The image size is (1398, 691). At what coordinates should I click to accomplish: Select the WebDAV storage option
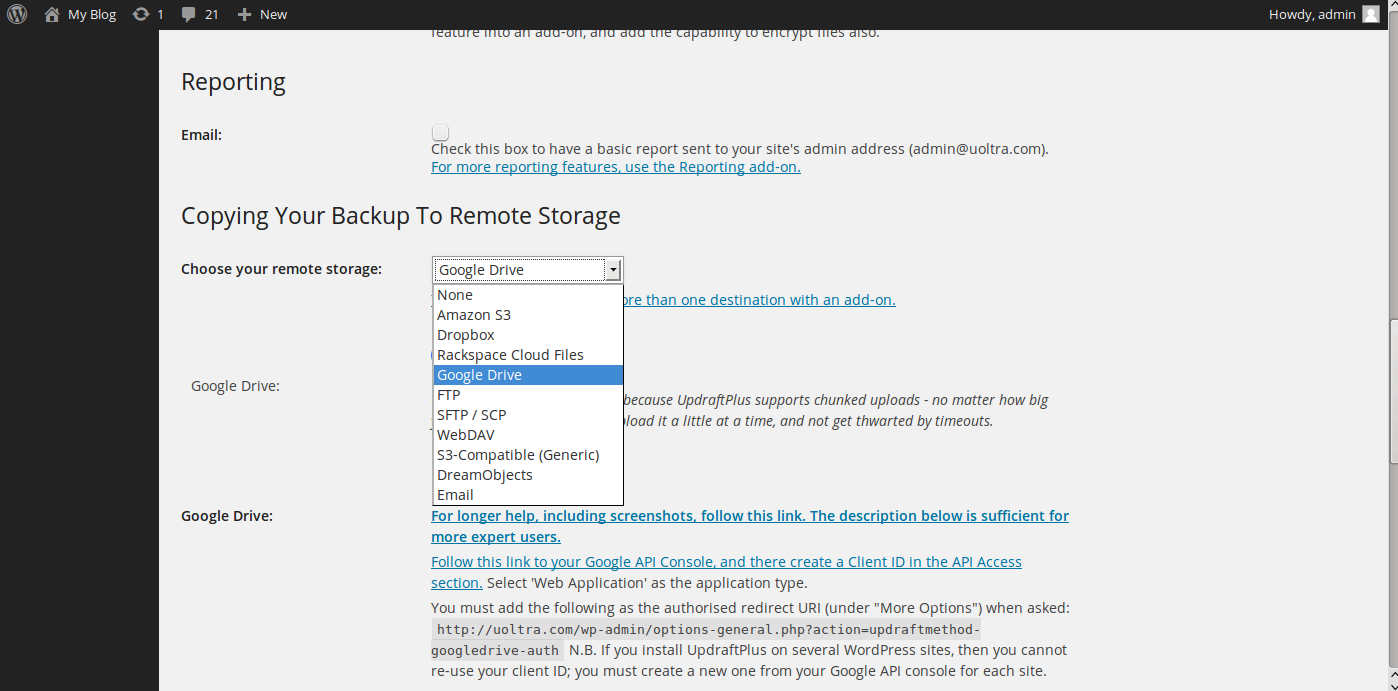(466, 435)
